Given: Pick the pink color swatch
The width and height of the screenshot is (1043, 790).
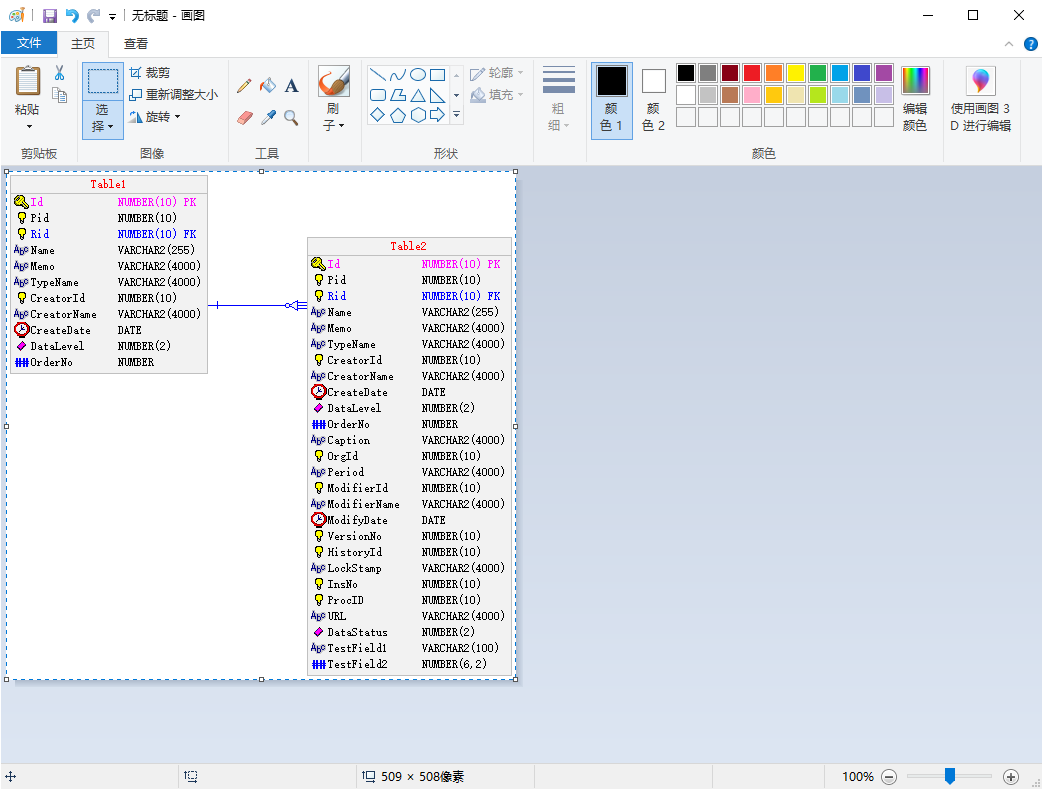Looking at the screenshot, I should tap(752, 94).
